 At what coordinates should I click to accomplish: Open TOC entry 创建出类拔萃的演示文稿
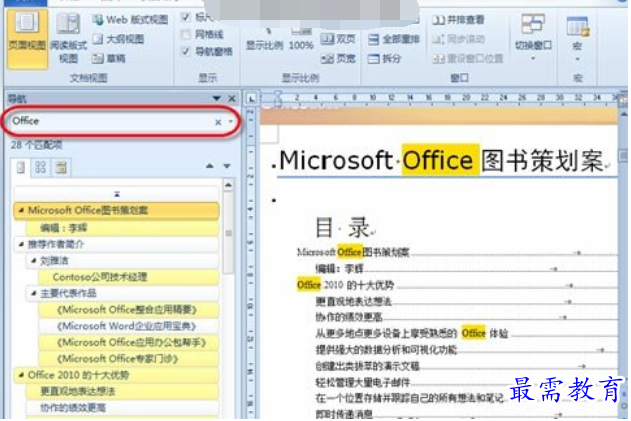[x=367, y=366]
